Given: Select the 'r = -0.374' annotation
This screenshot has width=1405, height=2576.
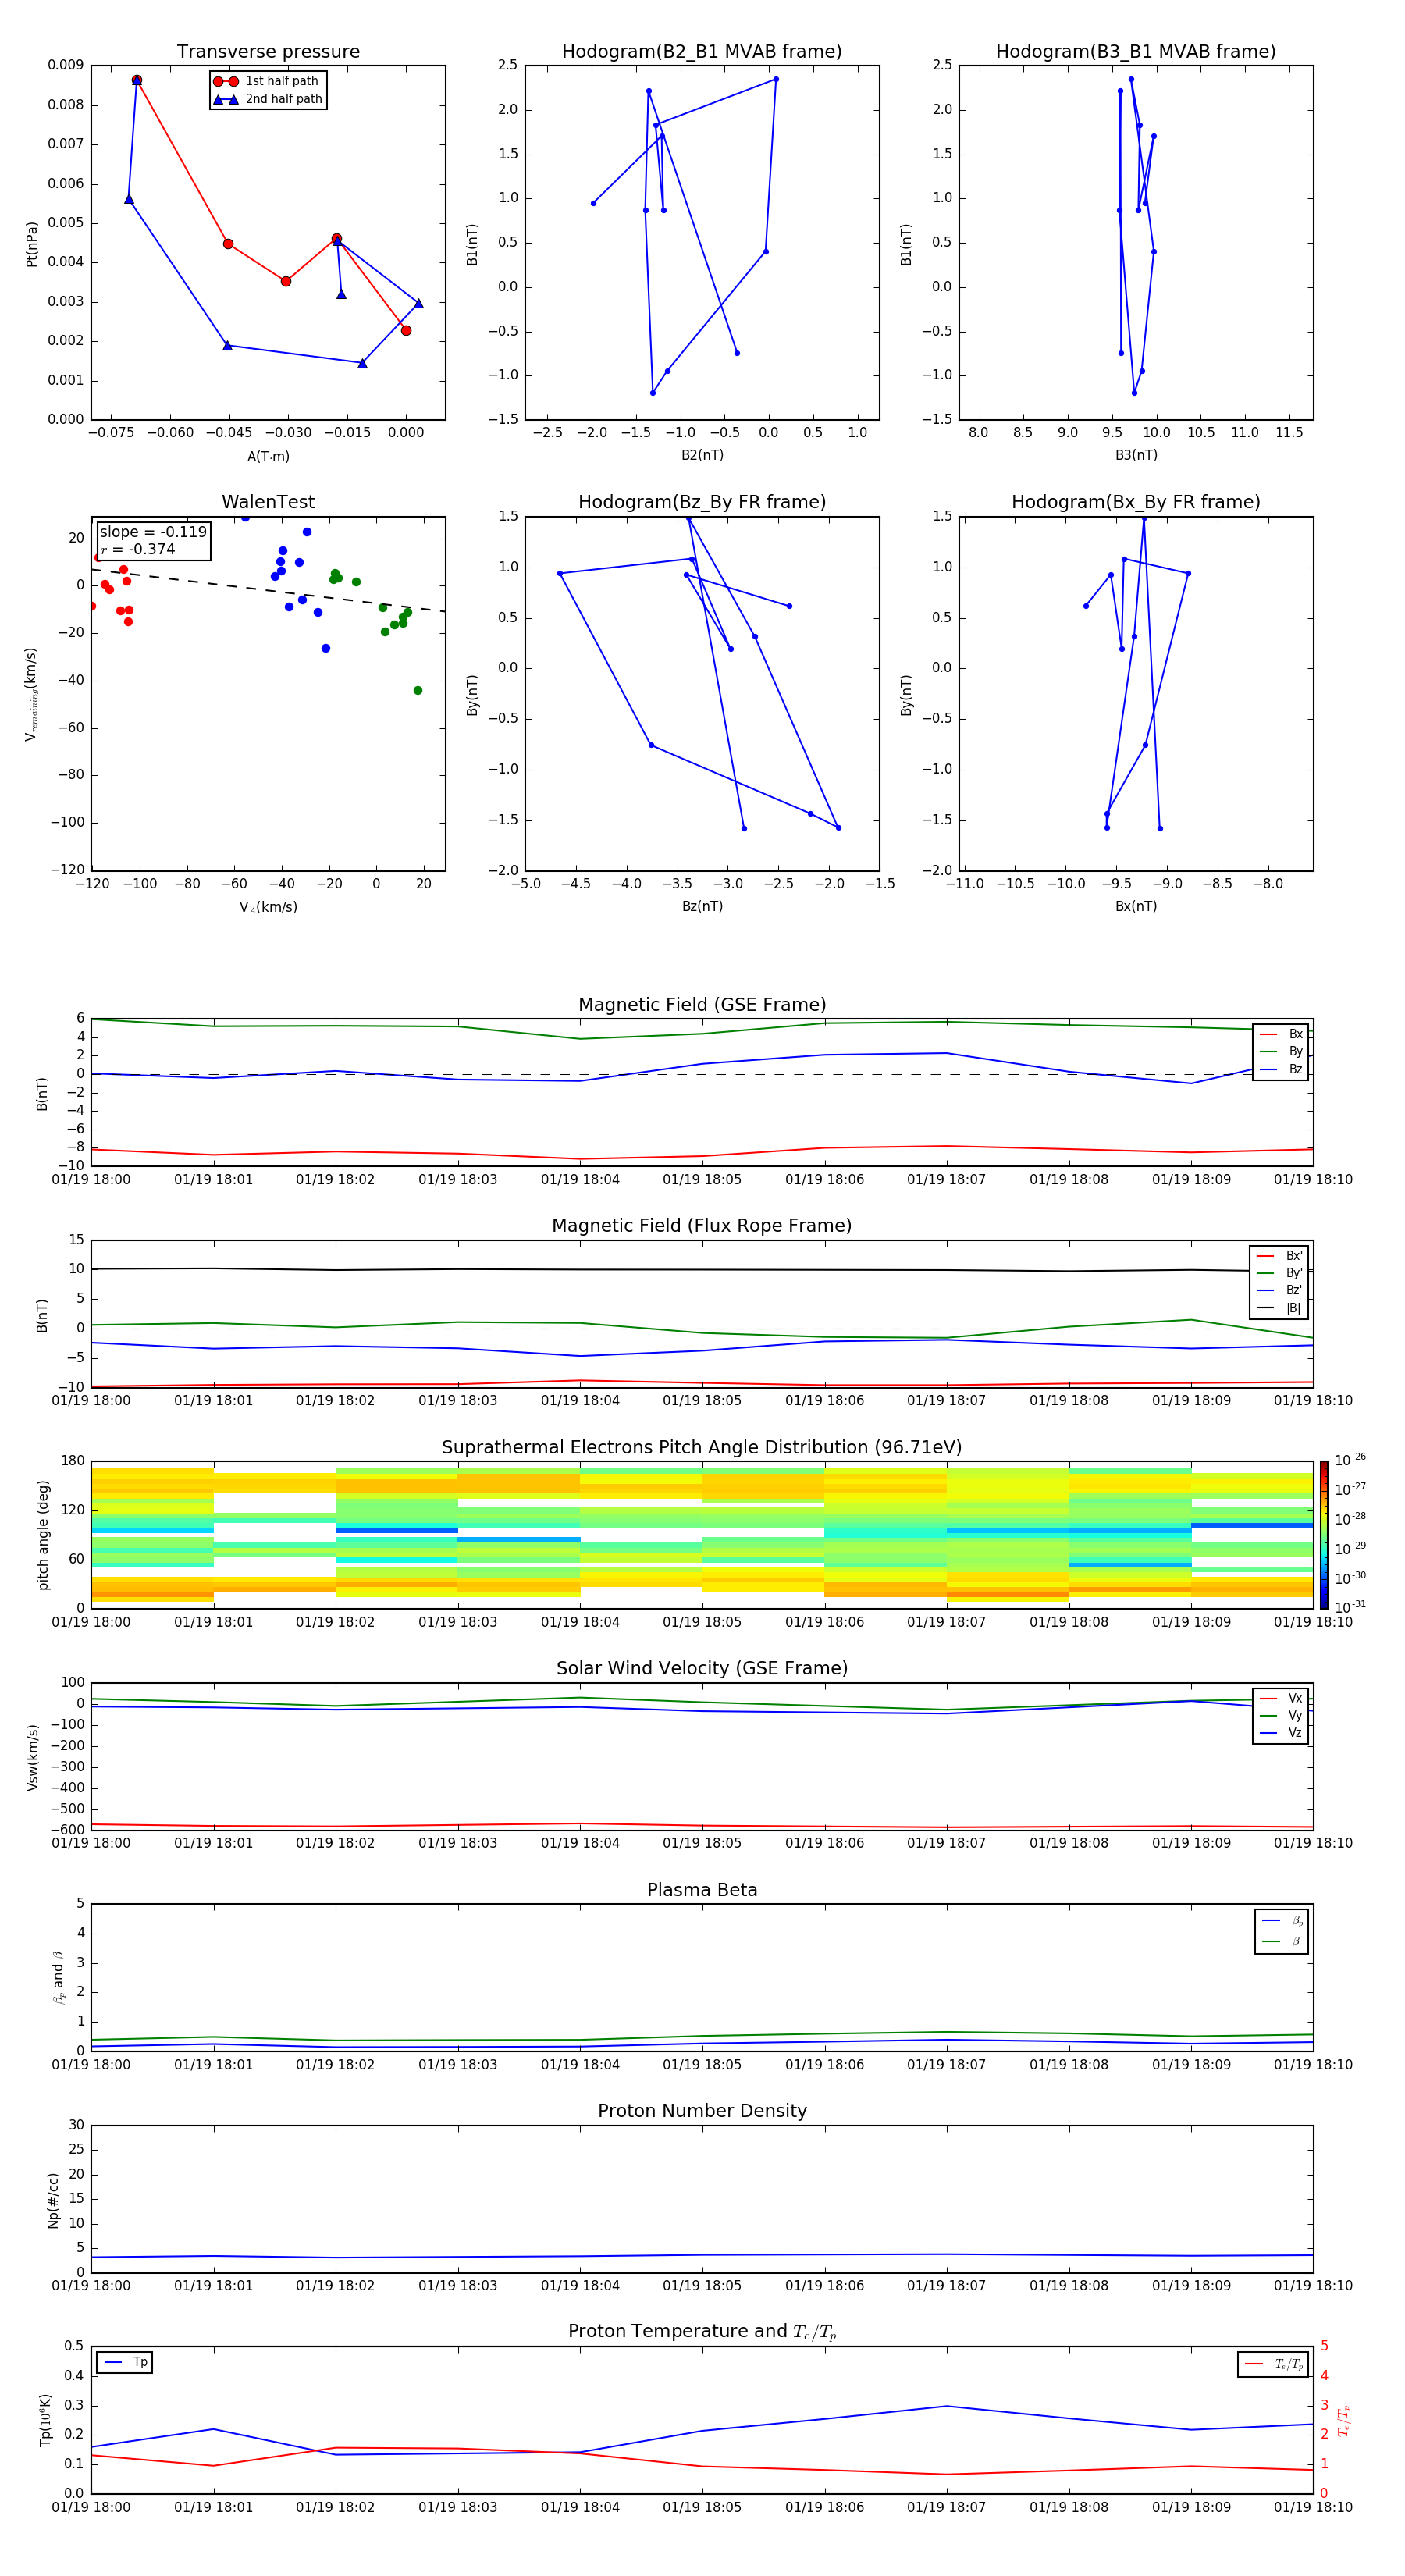Looking at the screenshot, I should point(138,549).
